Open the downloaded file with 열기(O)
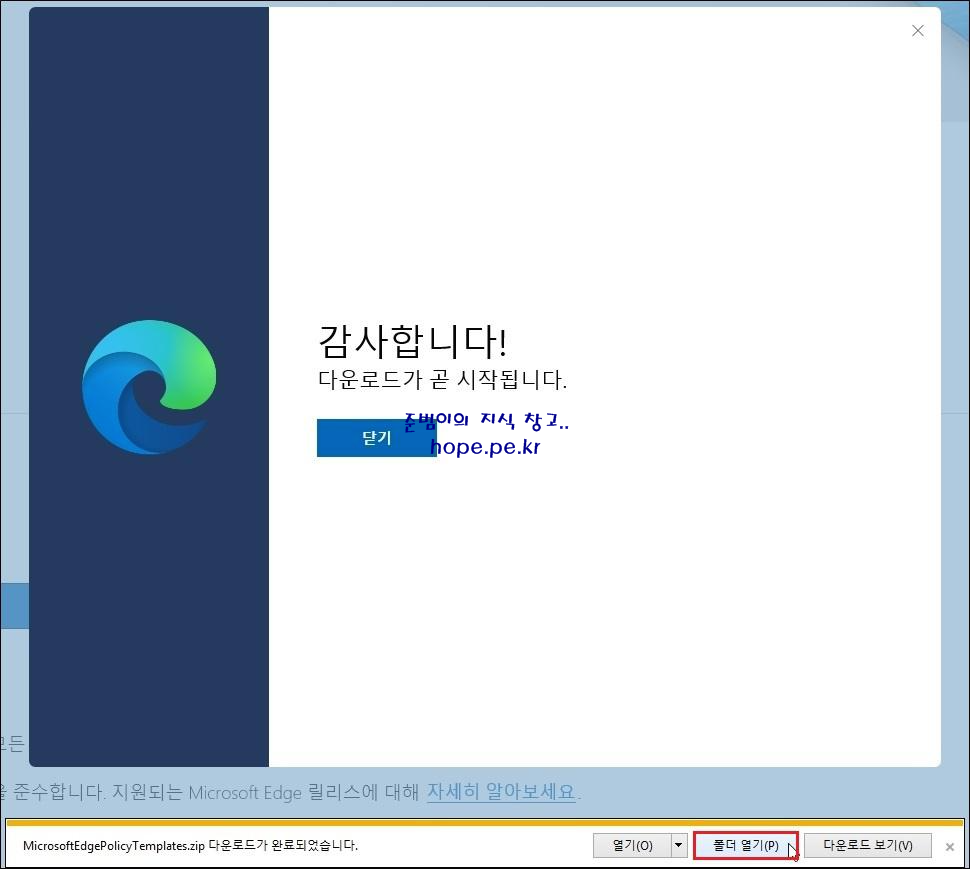Image resolution: width=970 pixels, height=869 pixels. click(x=632, y=845)
